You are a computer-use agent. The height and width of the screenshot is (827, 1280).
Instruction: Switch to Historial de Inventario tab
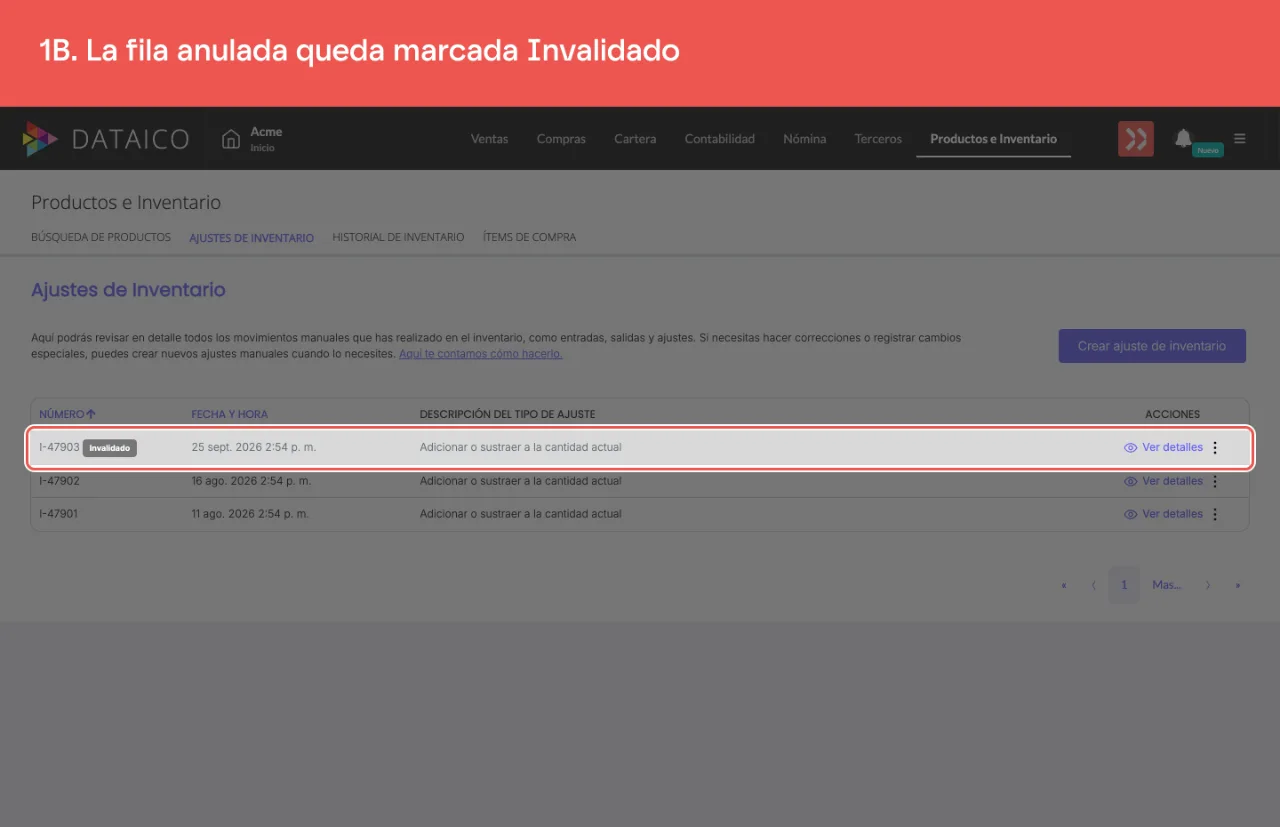pos(398,238)
